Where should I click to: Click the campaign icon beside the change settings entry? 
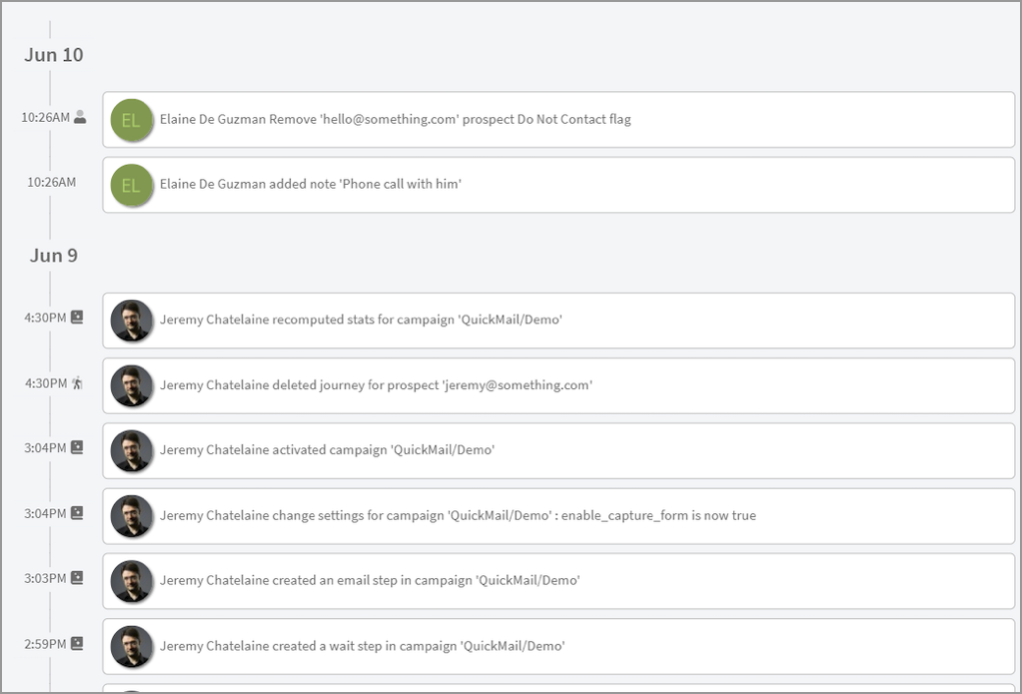77,513
